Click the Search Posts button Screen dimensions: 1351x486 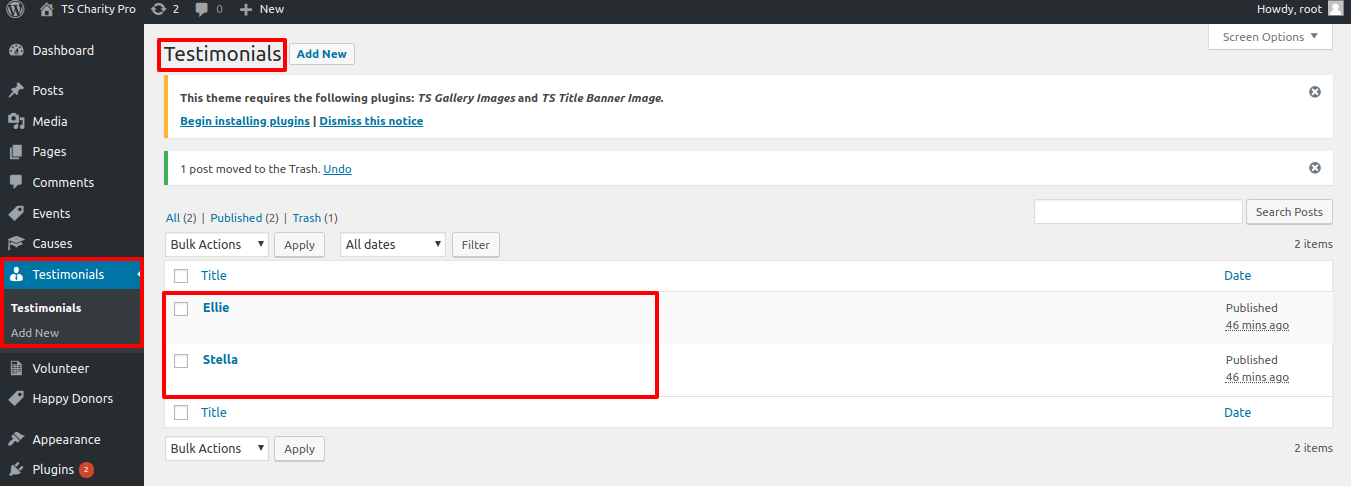coord(1289,212)
